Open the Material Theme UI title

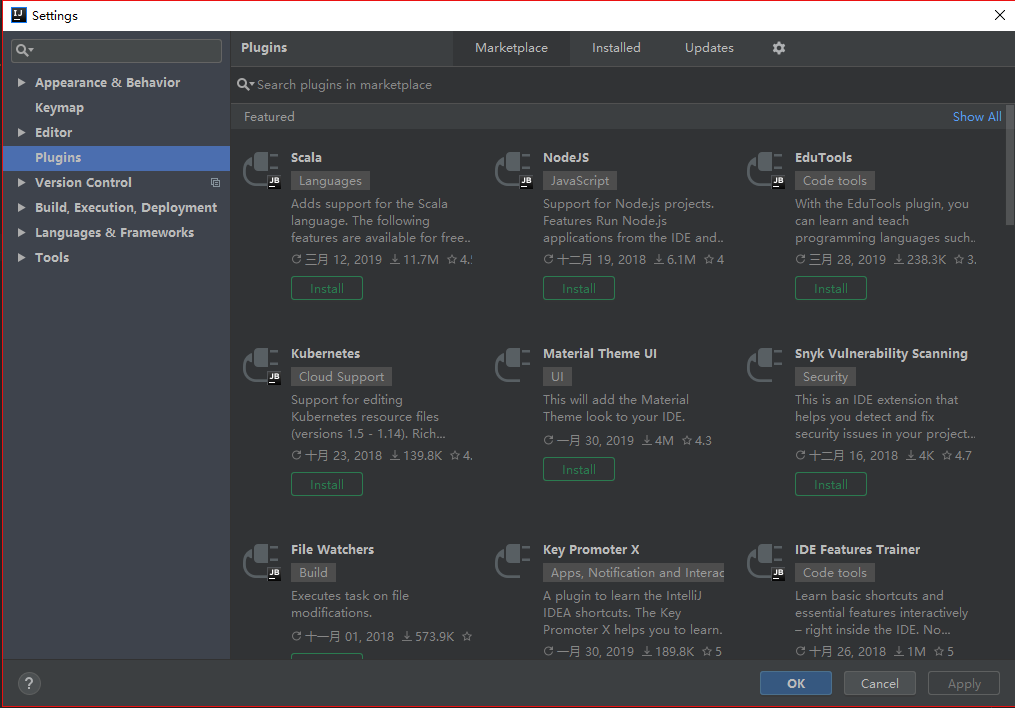[x=599, y=353]
